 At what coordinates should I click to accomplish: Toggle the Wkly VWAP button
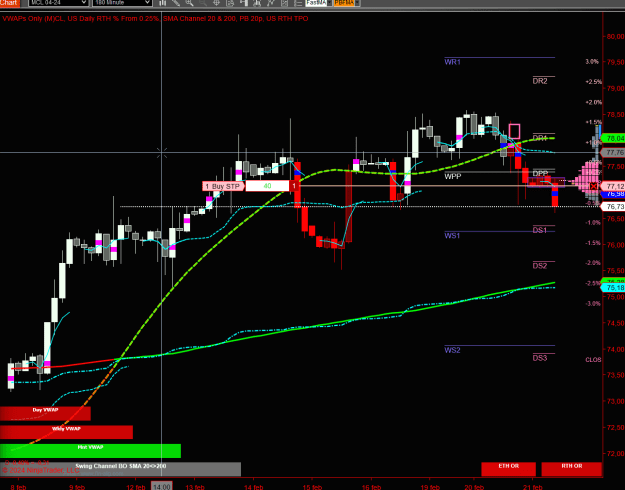pyautogui.click(x=66, y=432)
